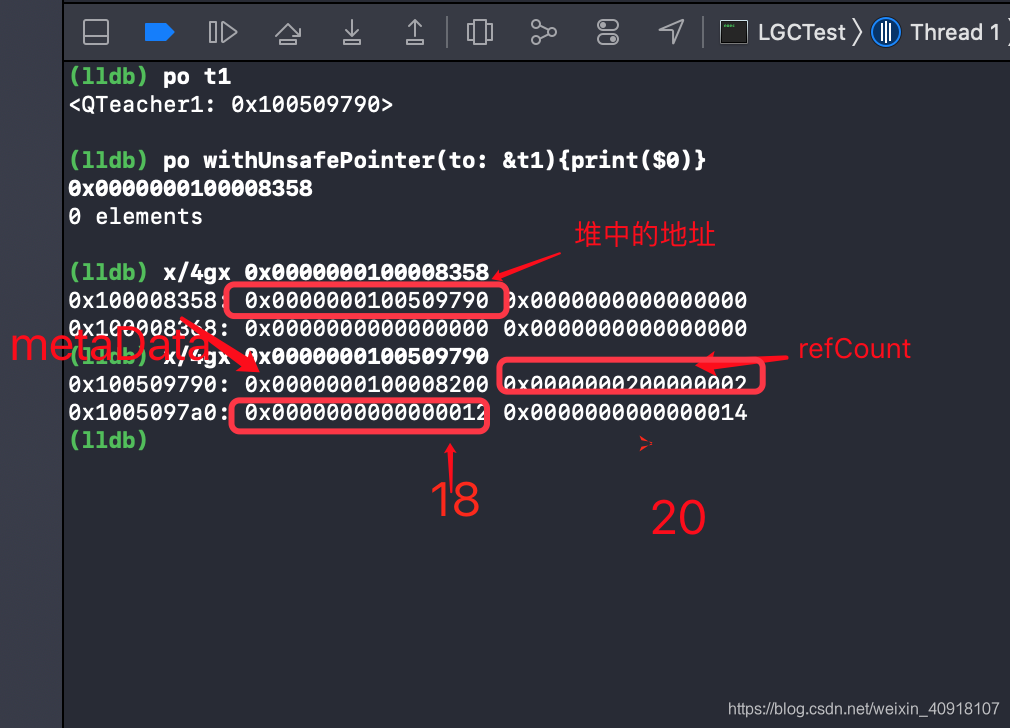Open Debug View Hierarchy
The width and height of the screenshot is (1010, 728).
coord(479,32)
